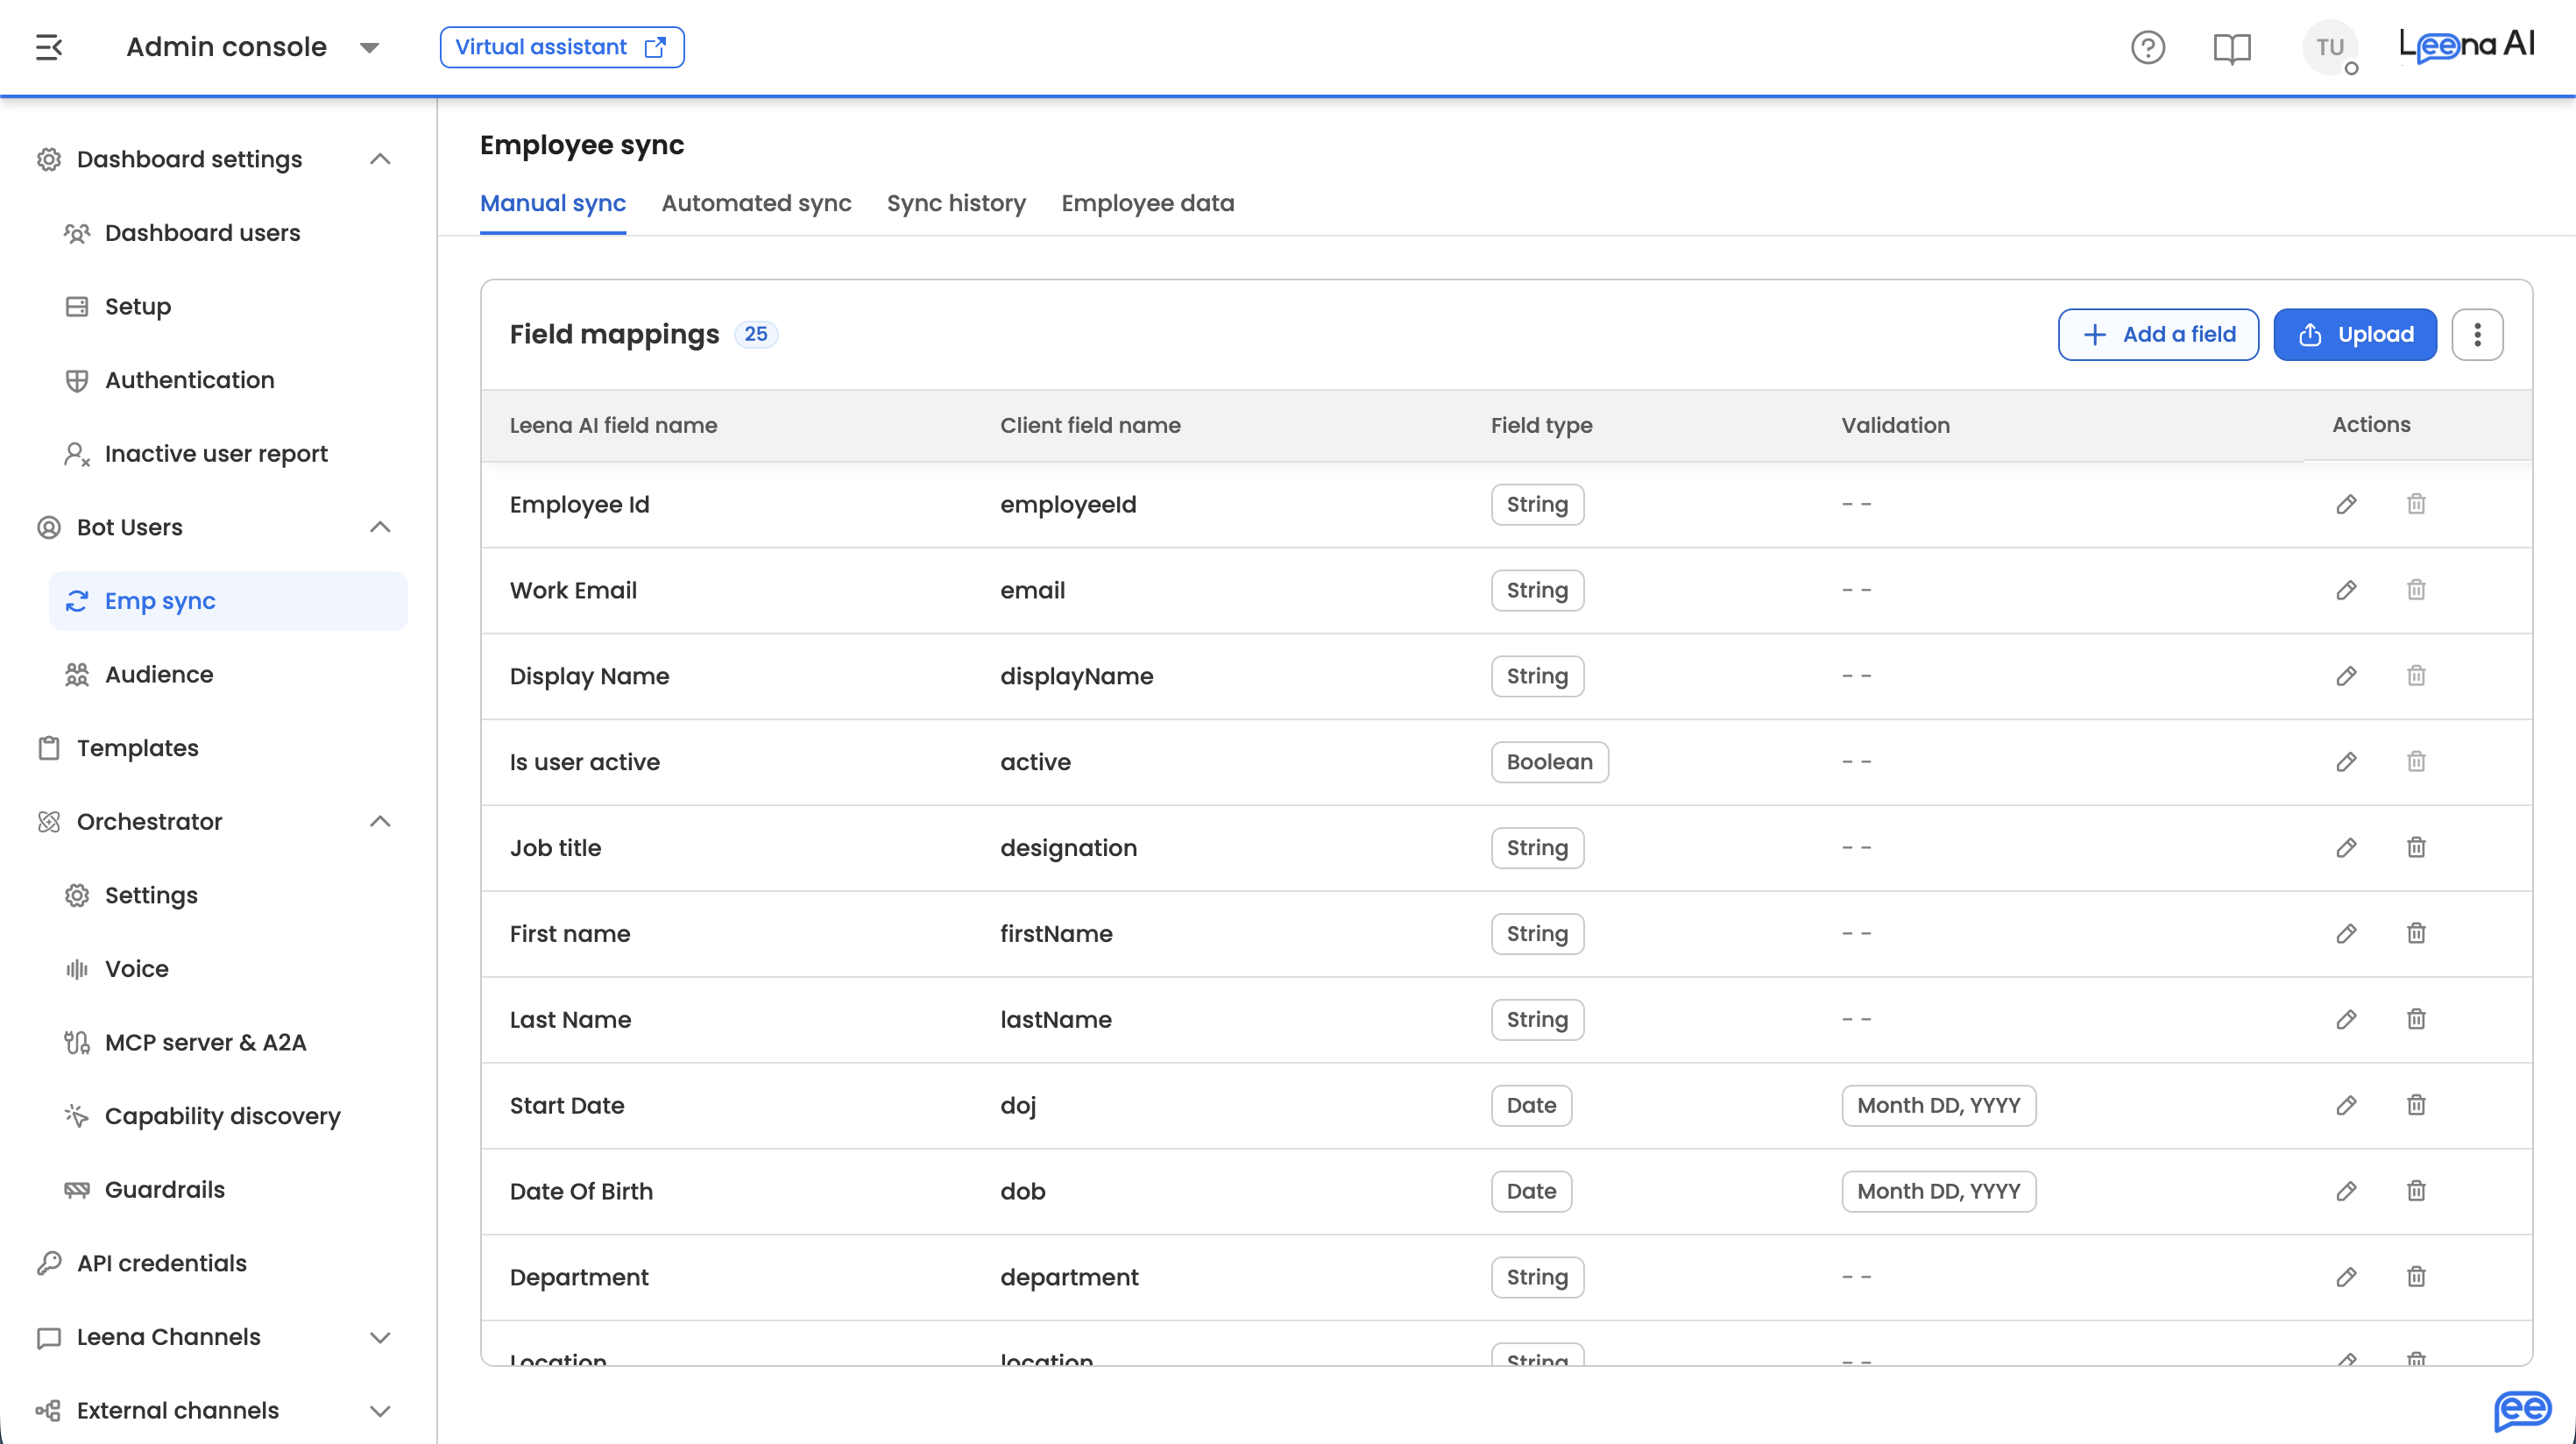Expand the External channels section

point(380,1411)
